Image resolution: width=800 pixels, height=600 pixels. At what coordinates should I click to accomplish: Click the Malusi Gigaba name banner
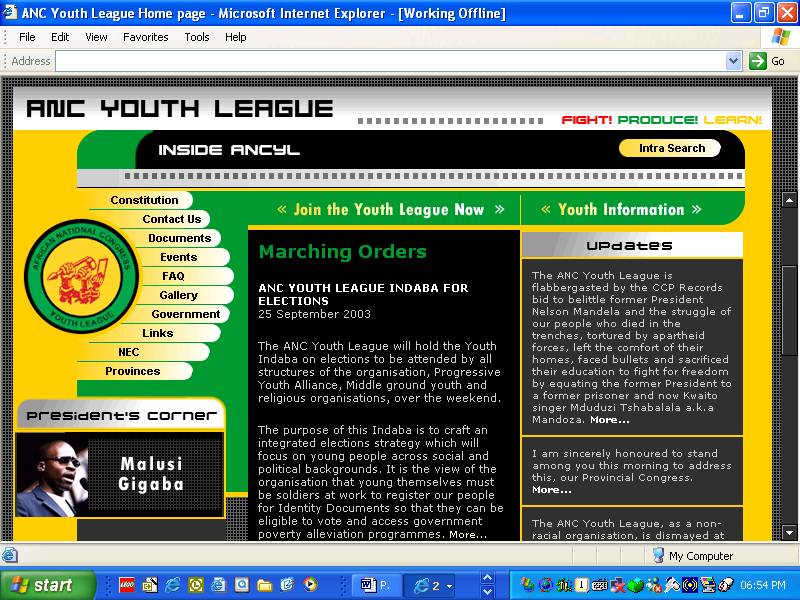tap(155, 474)
